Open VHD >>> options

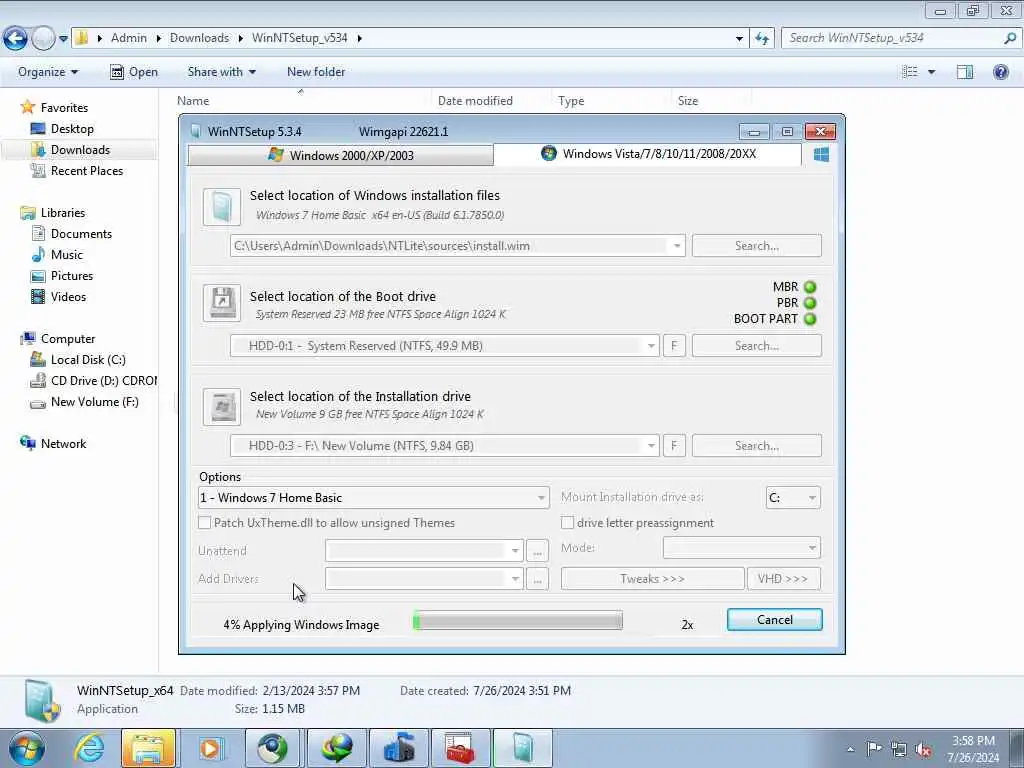pos(783,579)
